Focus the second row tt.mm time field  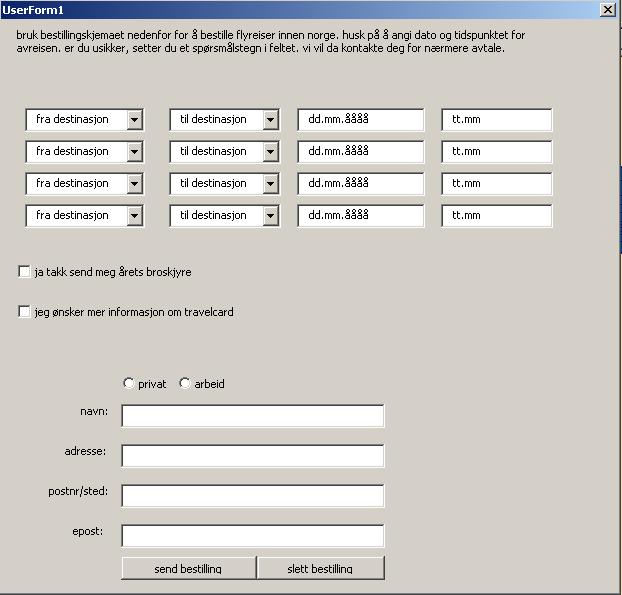pyautogui.click(x=497, y=152)
